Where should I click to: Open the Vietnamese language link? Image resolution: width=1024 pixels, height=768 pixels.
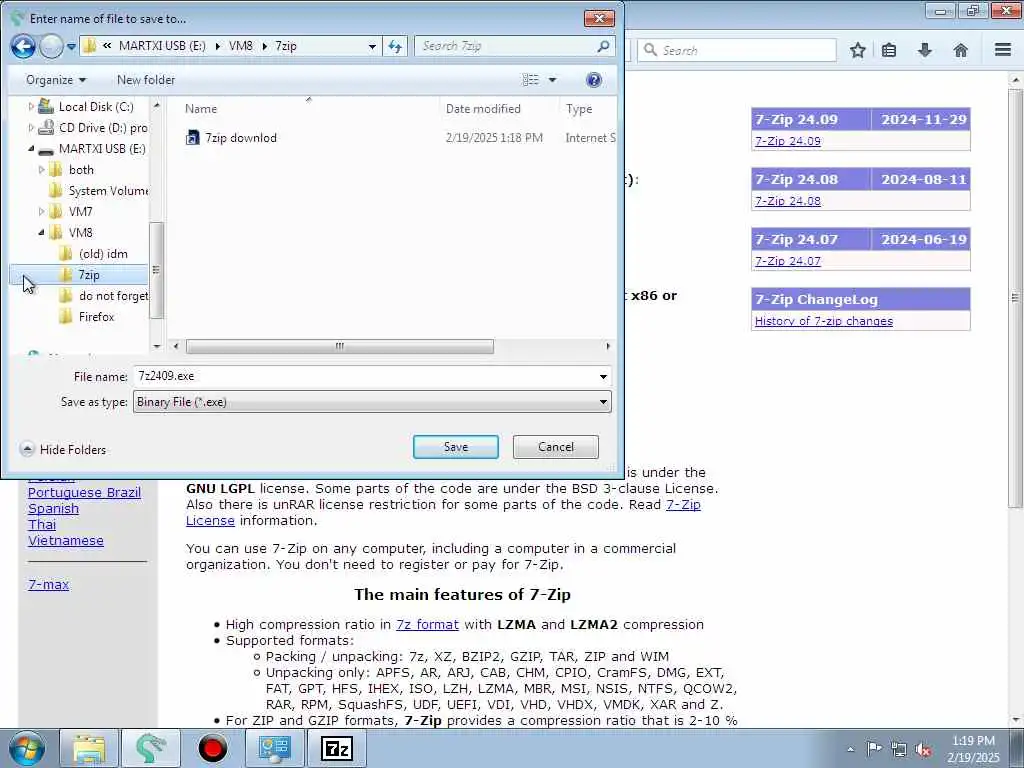coord(66,541)
